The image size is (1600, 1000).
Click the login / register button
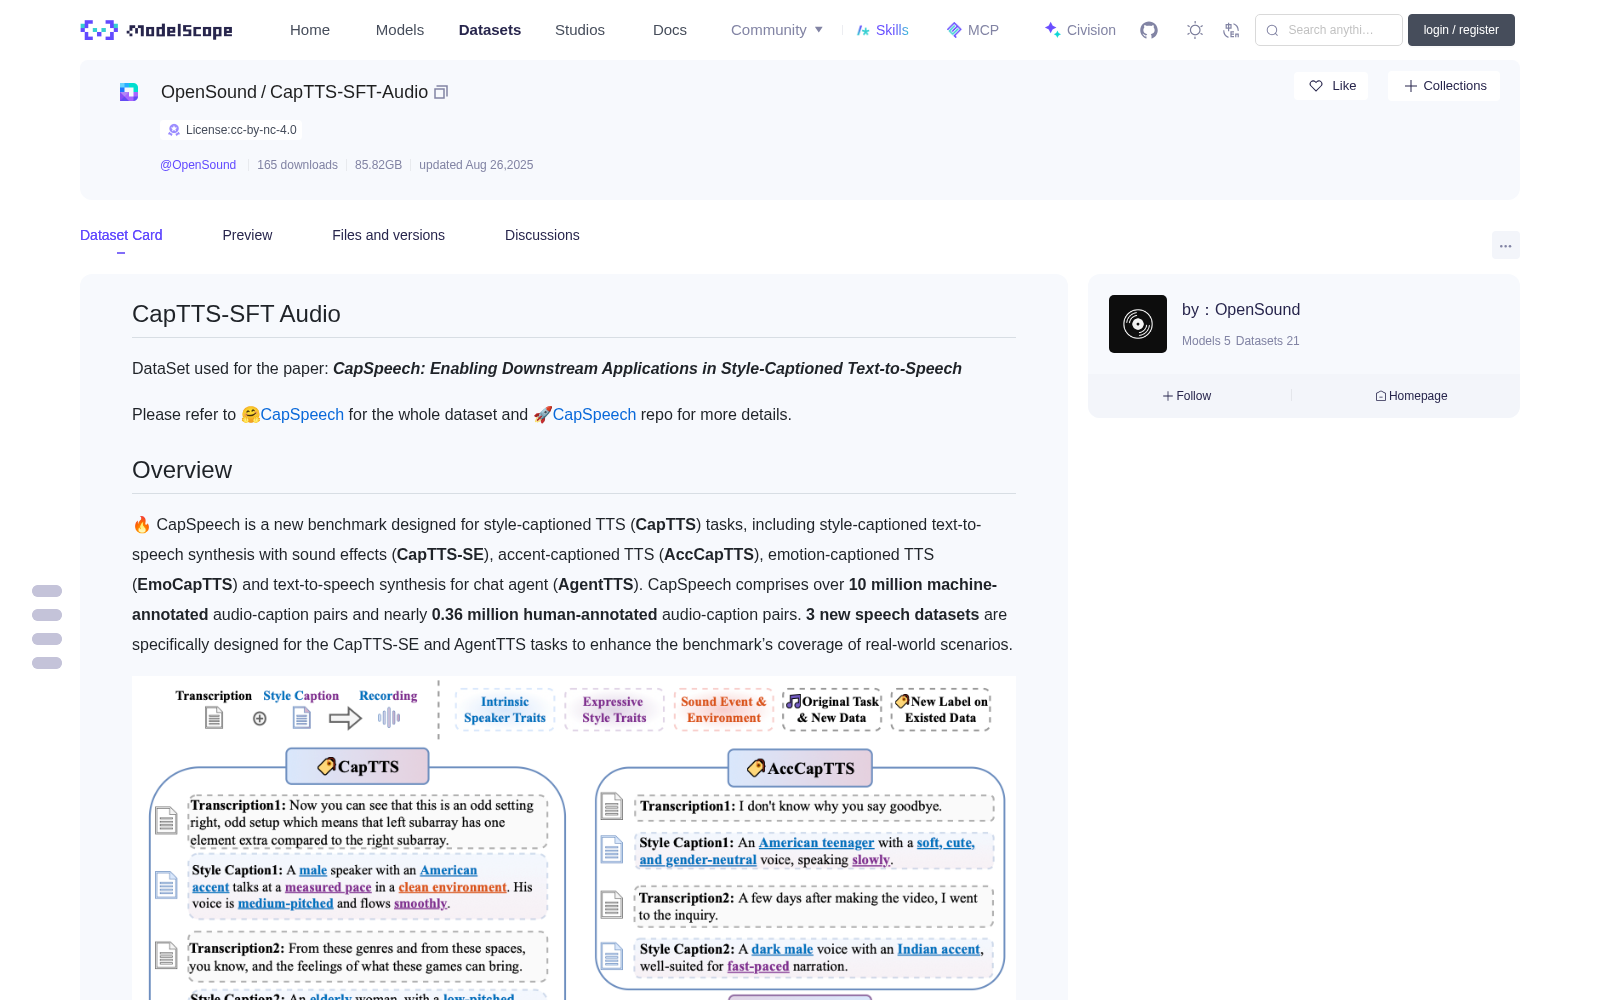click(x=1461, y=30)
